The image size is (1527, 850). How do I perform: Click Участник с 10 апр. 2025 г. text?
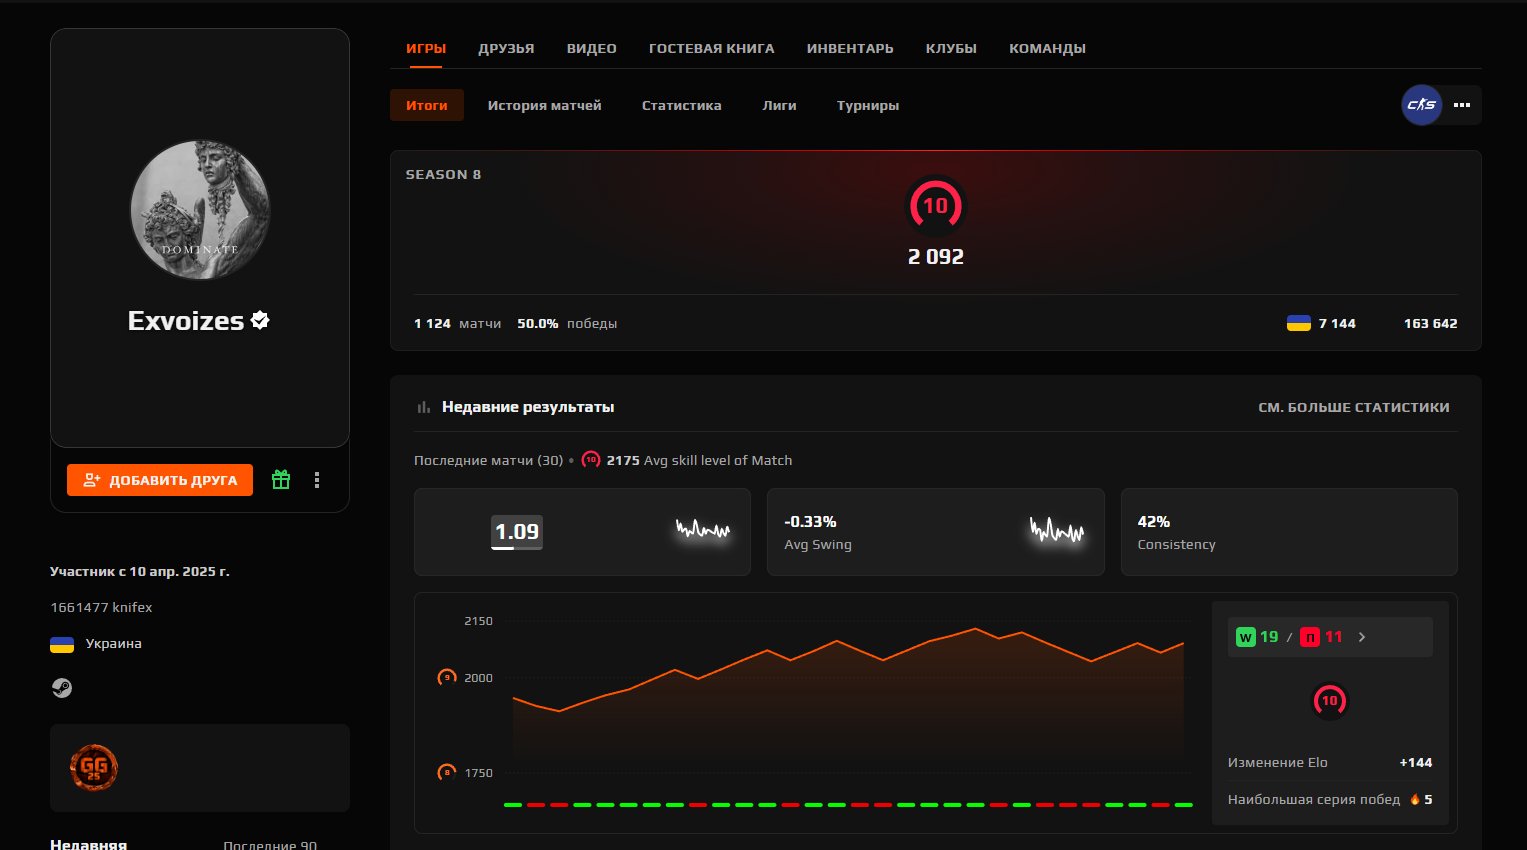[x=140, y=571]
